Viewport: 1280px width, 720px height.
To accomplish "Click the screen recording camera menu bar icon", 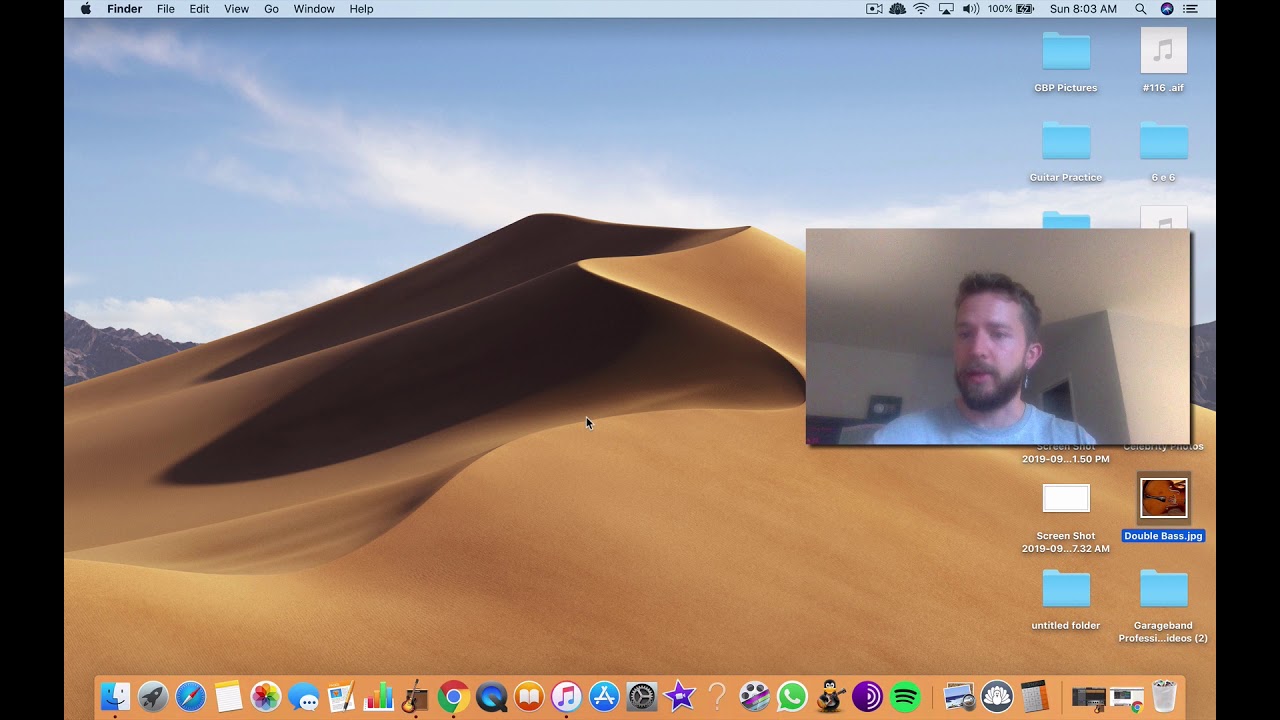I will point(874,9).
